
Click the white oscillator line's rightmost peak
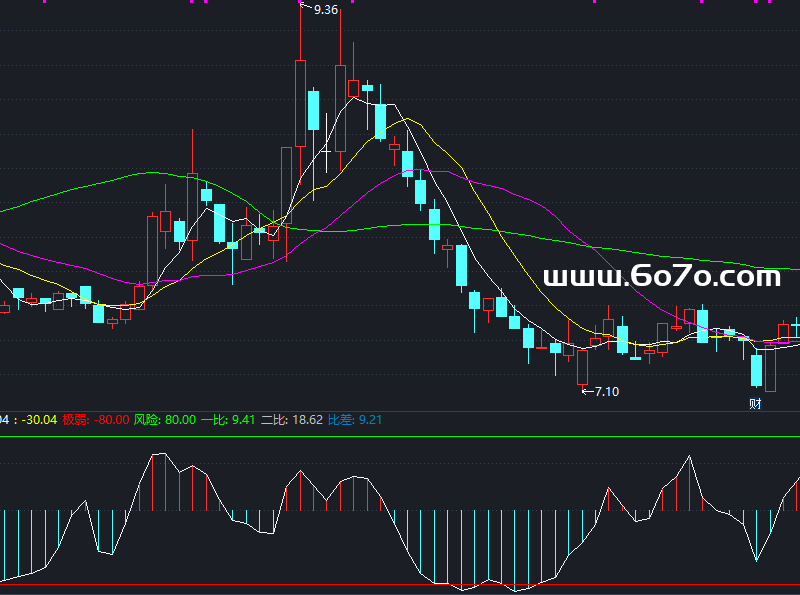[x=689, y=457]
